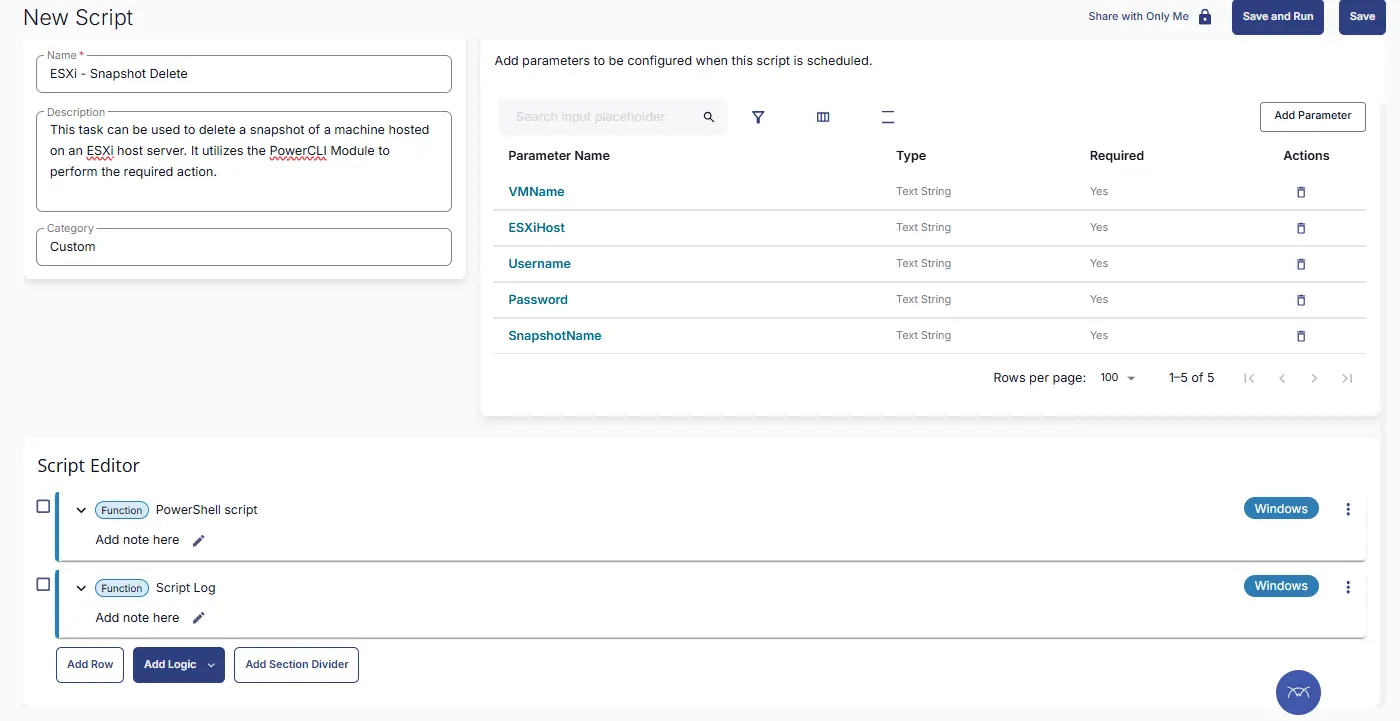Open the ESXiHost parameter link

[x=536, y=228]
